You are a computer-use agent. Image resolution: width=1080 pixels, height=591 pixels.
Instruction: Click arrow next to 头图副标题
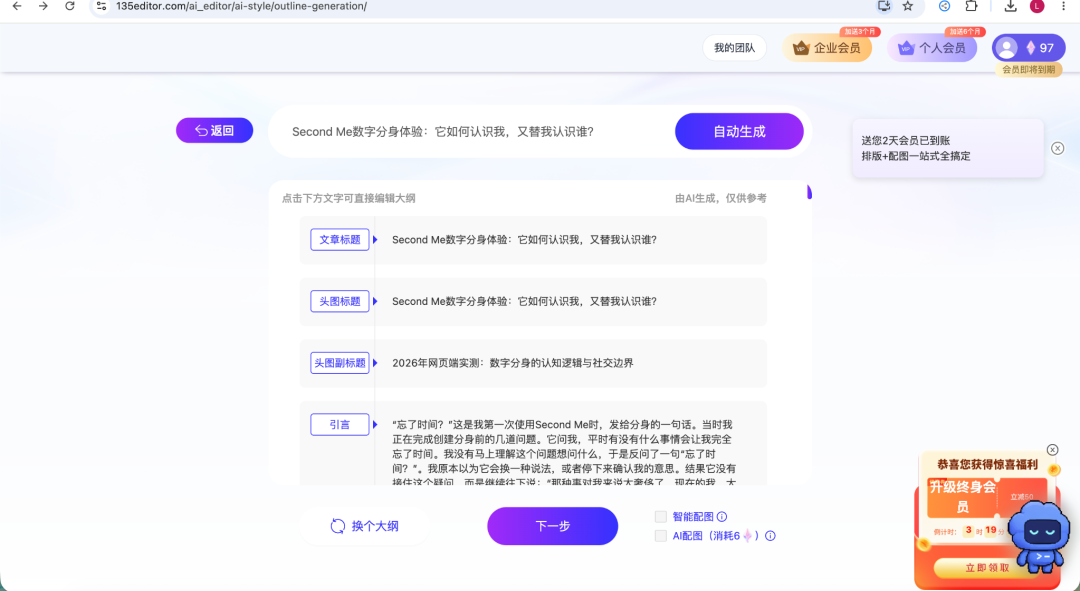(x=375, y=363)
